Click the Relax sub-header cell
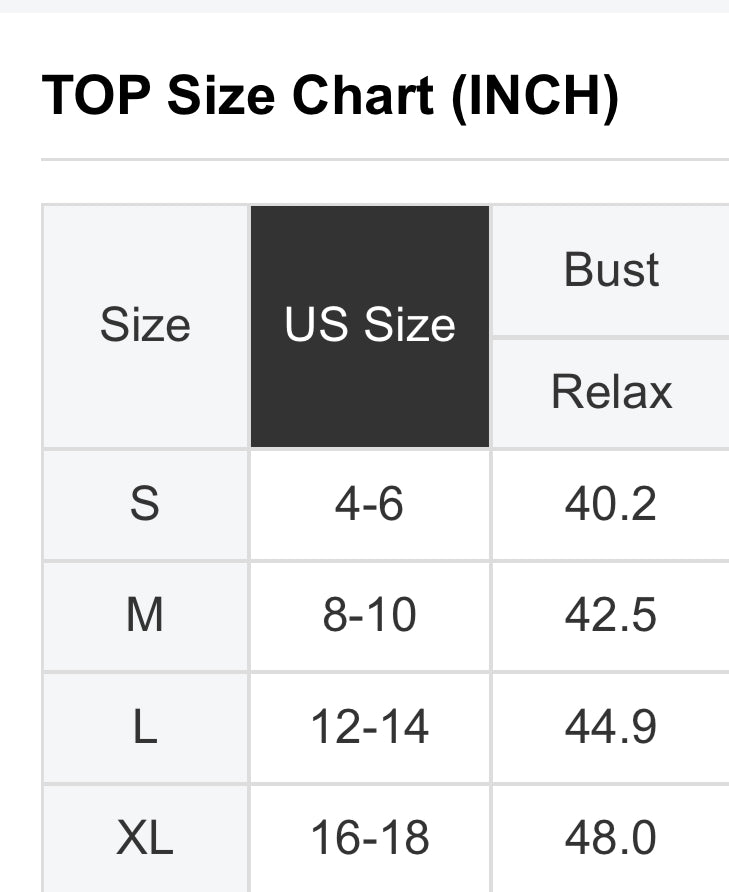This screenshot has width=729, height=892. [x=611, y=392]
